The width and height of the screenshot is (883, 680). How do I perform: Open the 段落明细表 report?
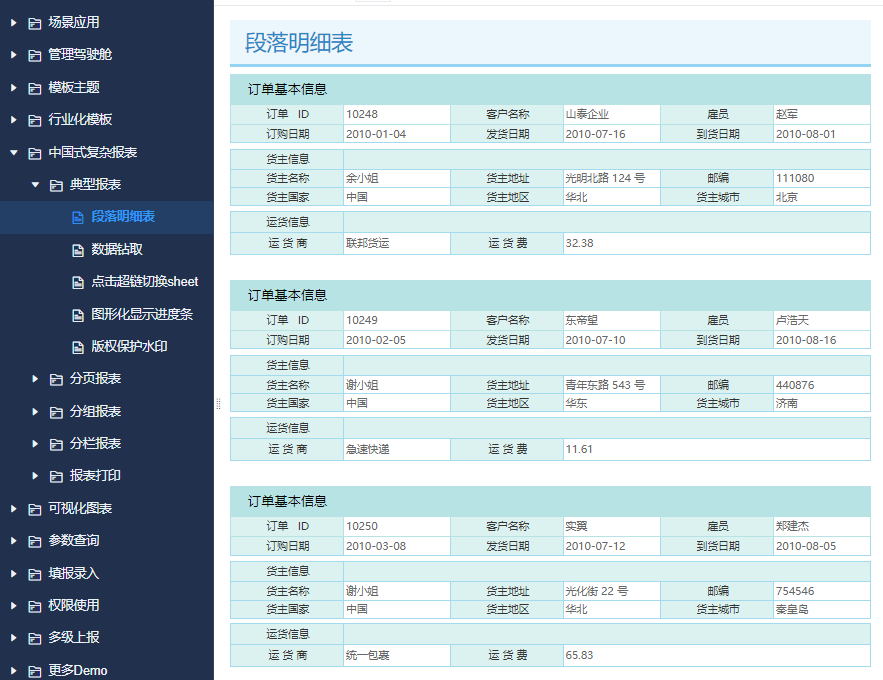pyautogui.click(x=123, y=217)
